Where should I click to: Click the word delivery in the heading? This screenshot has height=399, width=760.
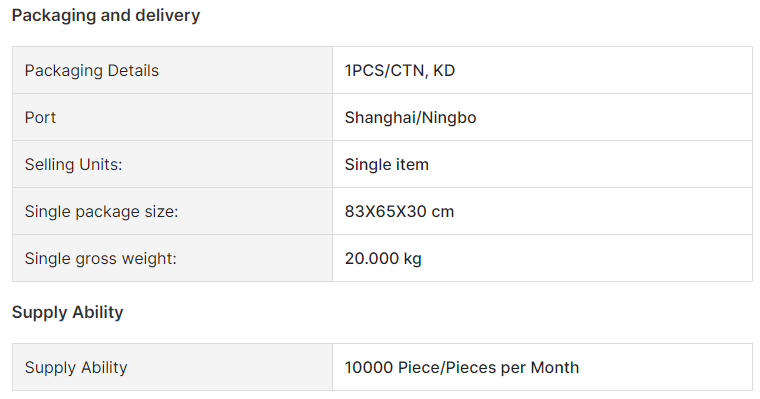pyautogui.click(x=168, y=16)
